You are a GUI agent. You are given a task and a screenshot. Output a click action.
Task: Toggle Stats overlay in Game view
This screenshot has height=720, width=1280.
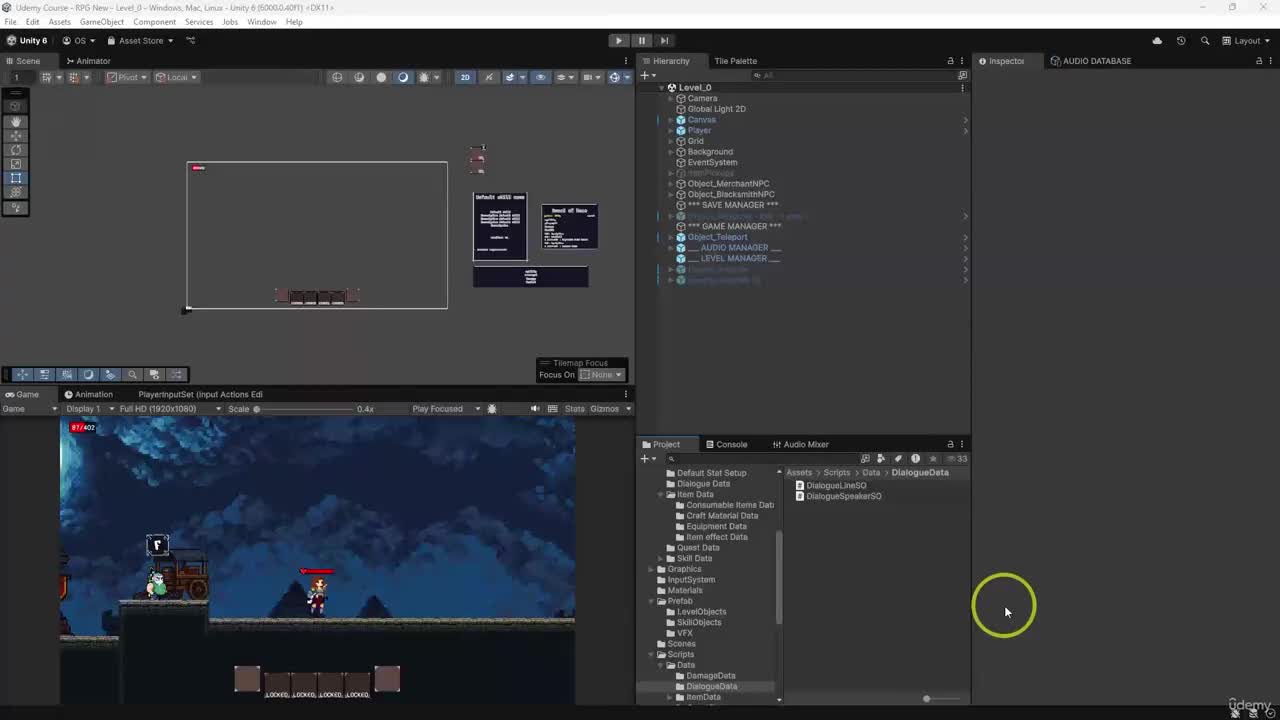575,409
